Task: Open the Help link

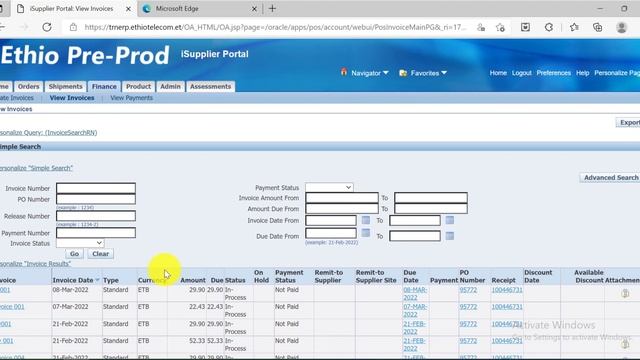Action: [582, 73]
